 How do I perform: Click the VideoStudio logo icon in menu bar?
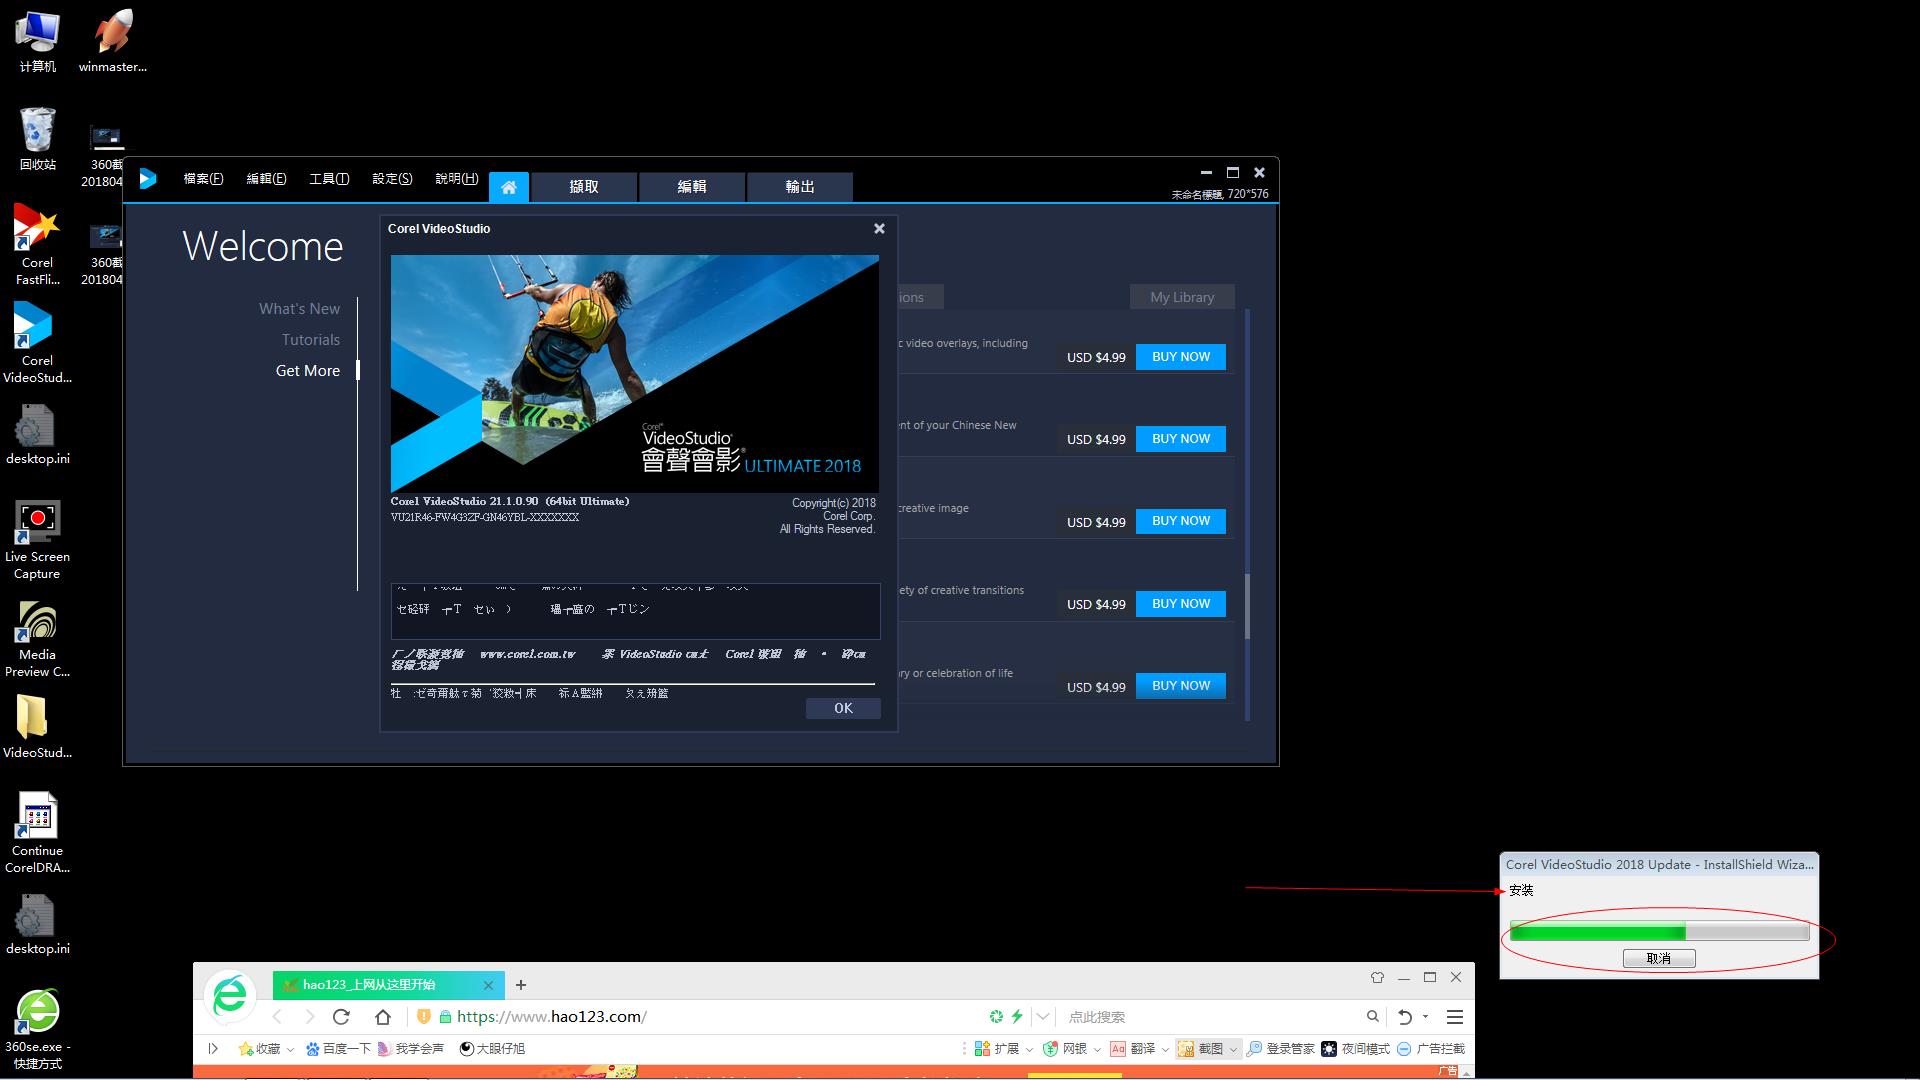[x=148, y=179]
